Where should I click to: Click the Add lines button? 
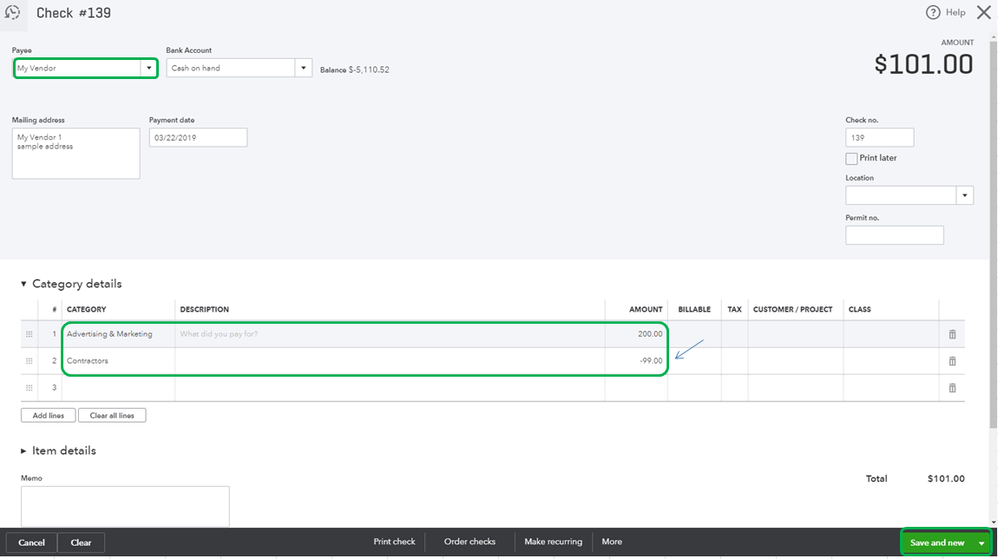tap(48, 415)
